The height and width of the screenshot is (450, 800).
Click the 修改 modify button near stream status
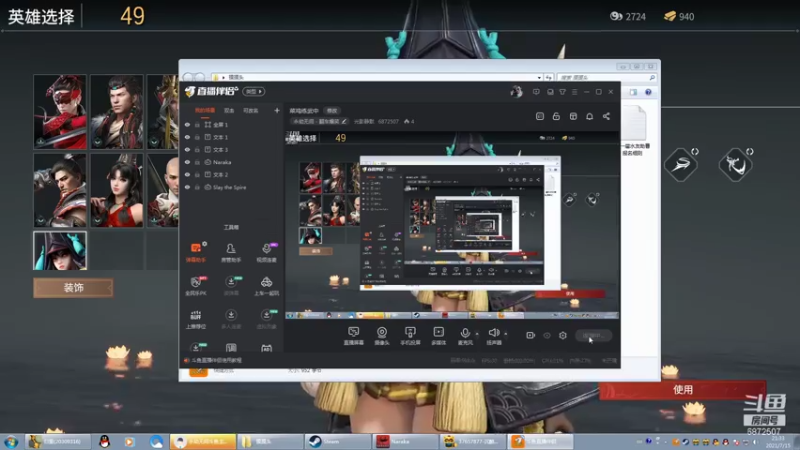332,111
